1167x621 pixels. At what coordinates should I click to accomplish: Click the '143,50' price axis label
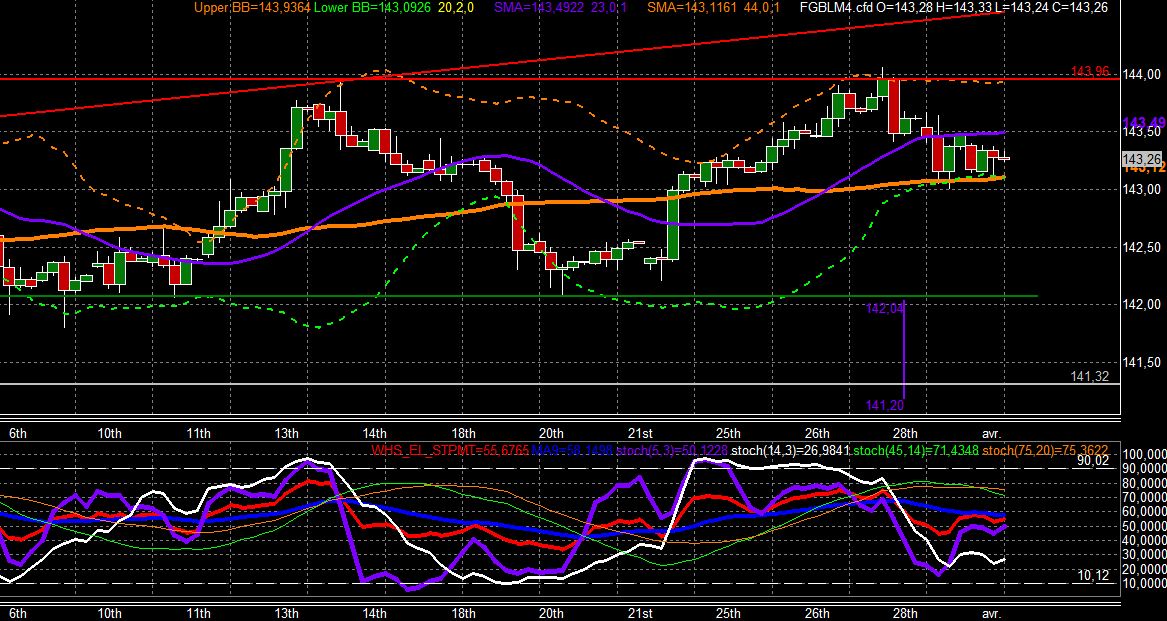point(1143,133)
